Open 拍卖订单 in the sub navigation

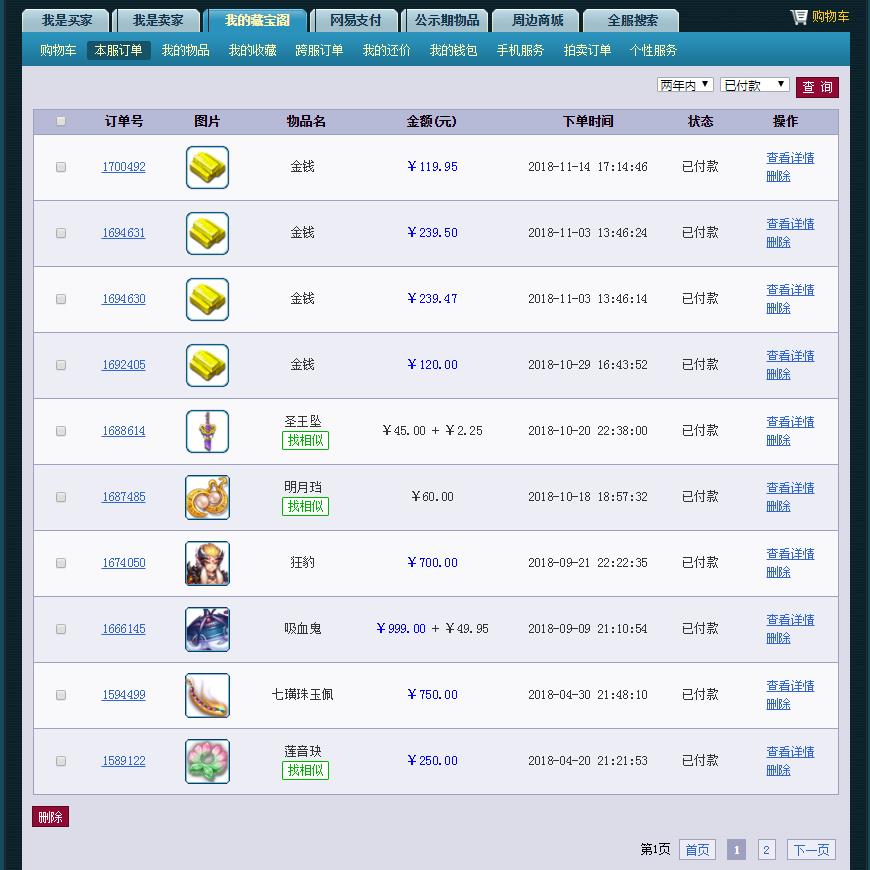[x=587, y=50]
